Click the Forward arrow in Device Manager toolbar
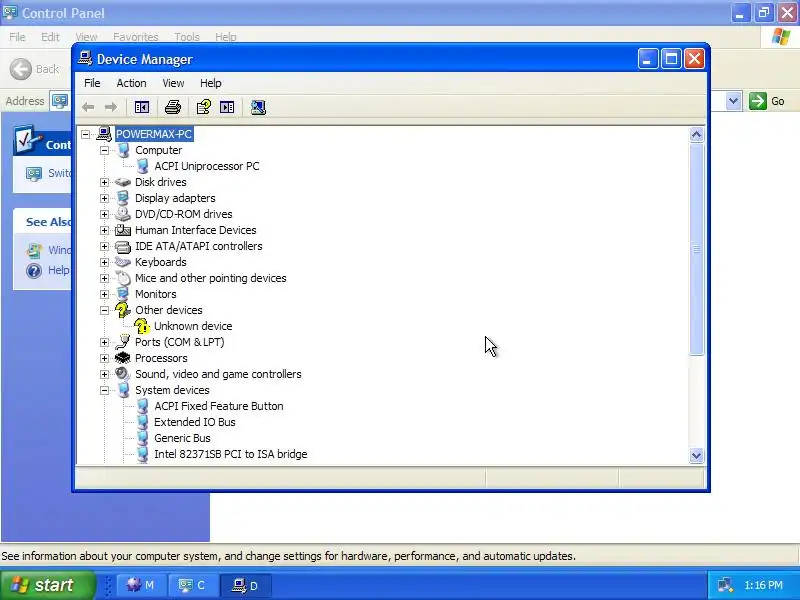 [x=111, y=107]
